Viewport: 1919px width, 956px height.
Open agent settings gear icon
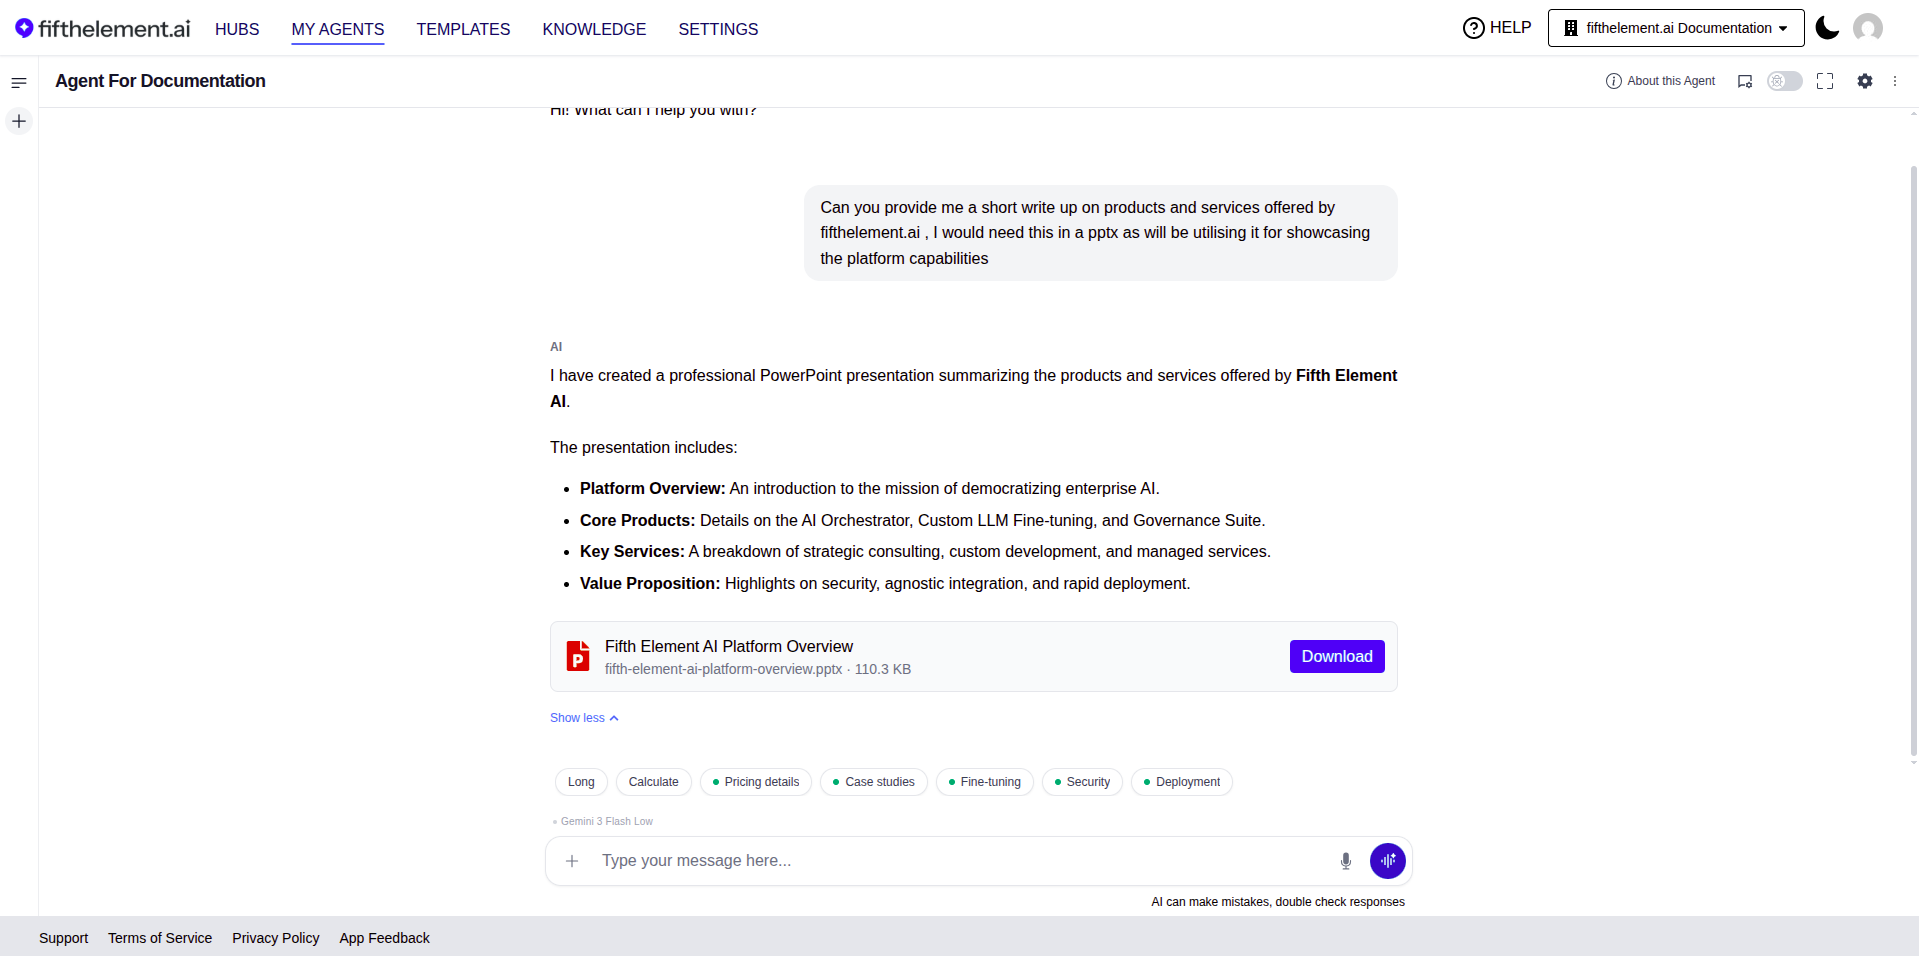(x=1865, y=81)
